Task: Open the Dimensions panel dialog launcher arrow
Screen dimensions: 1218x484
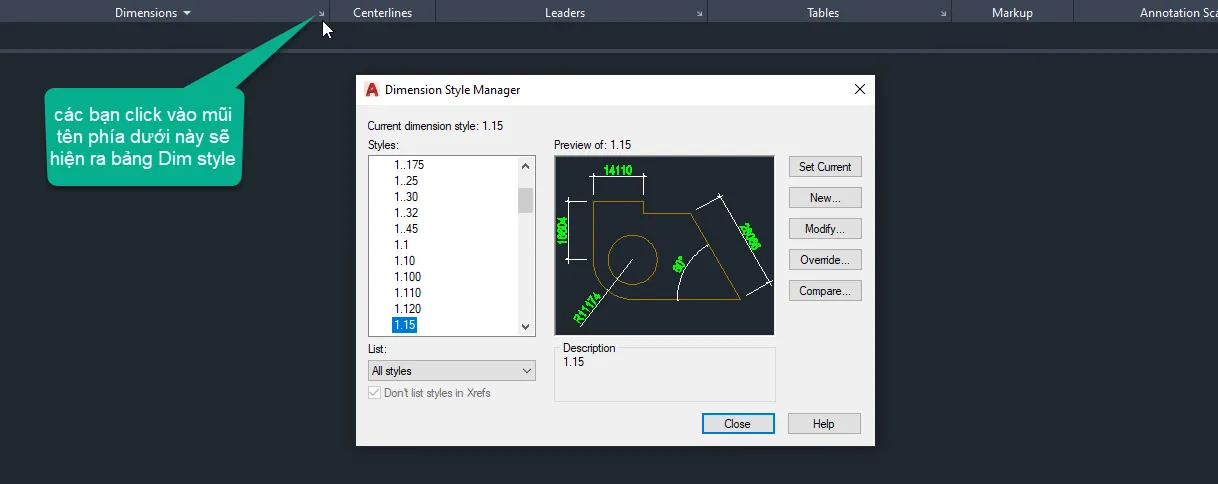Action: point(321,14)
